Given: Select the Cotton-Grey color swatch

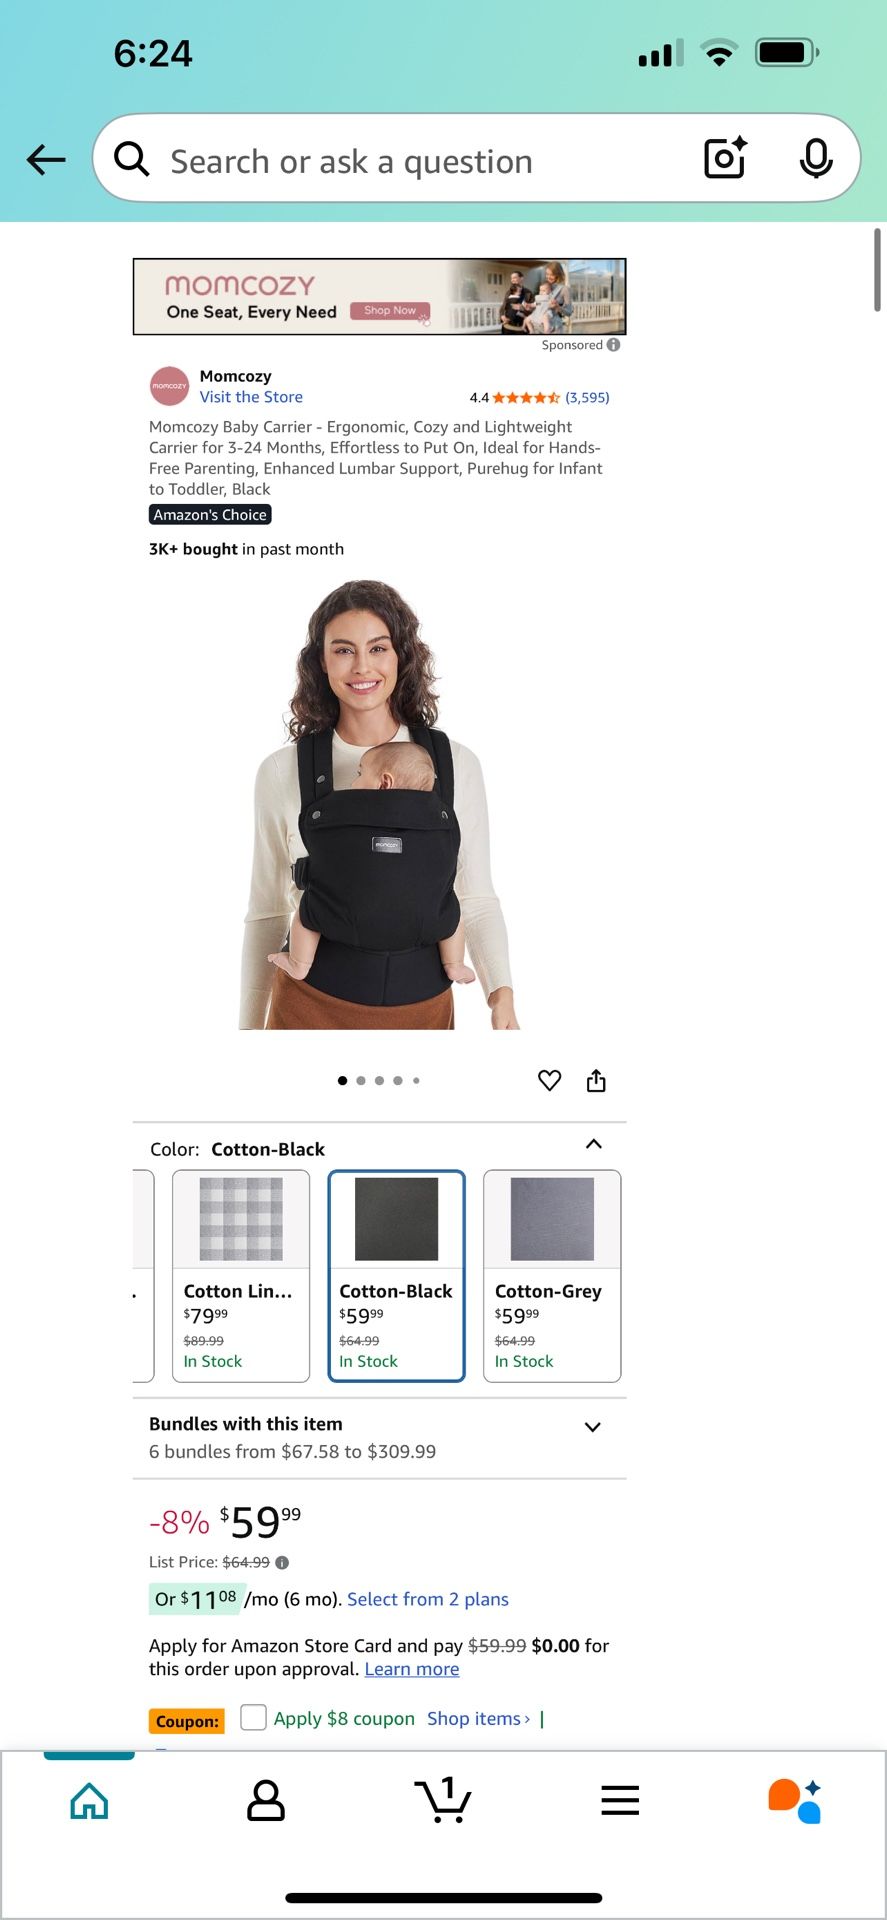Looking at the screenshot, I should pyautogui.click(x=552, y=1276).
